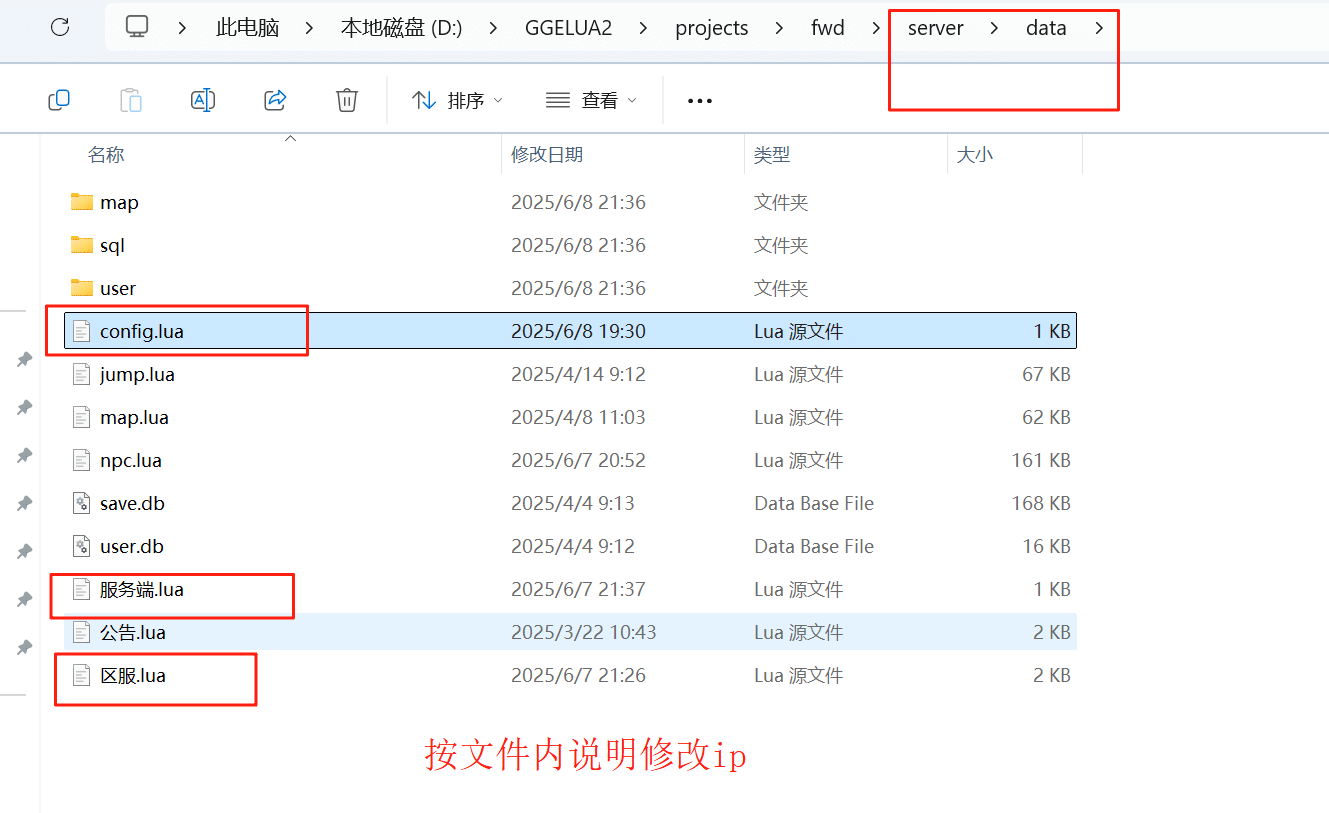The height and width of the screenshot is (813, 1329).
Task: Click the This PC monitor icon
Action: coord(137,28)
